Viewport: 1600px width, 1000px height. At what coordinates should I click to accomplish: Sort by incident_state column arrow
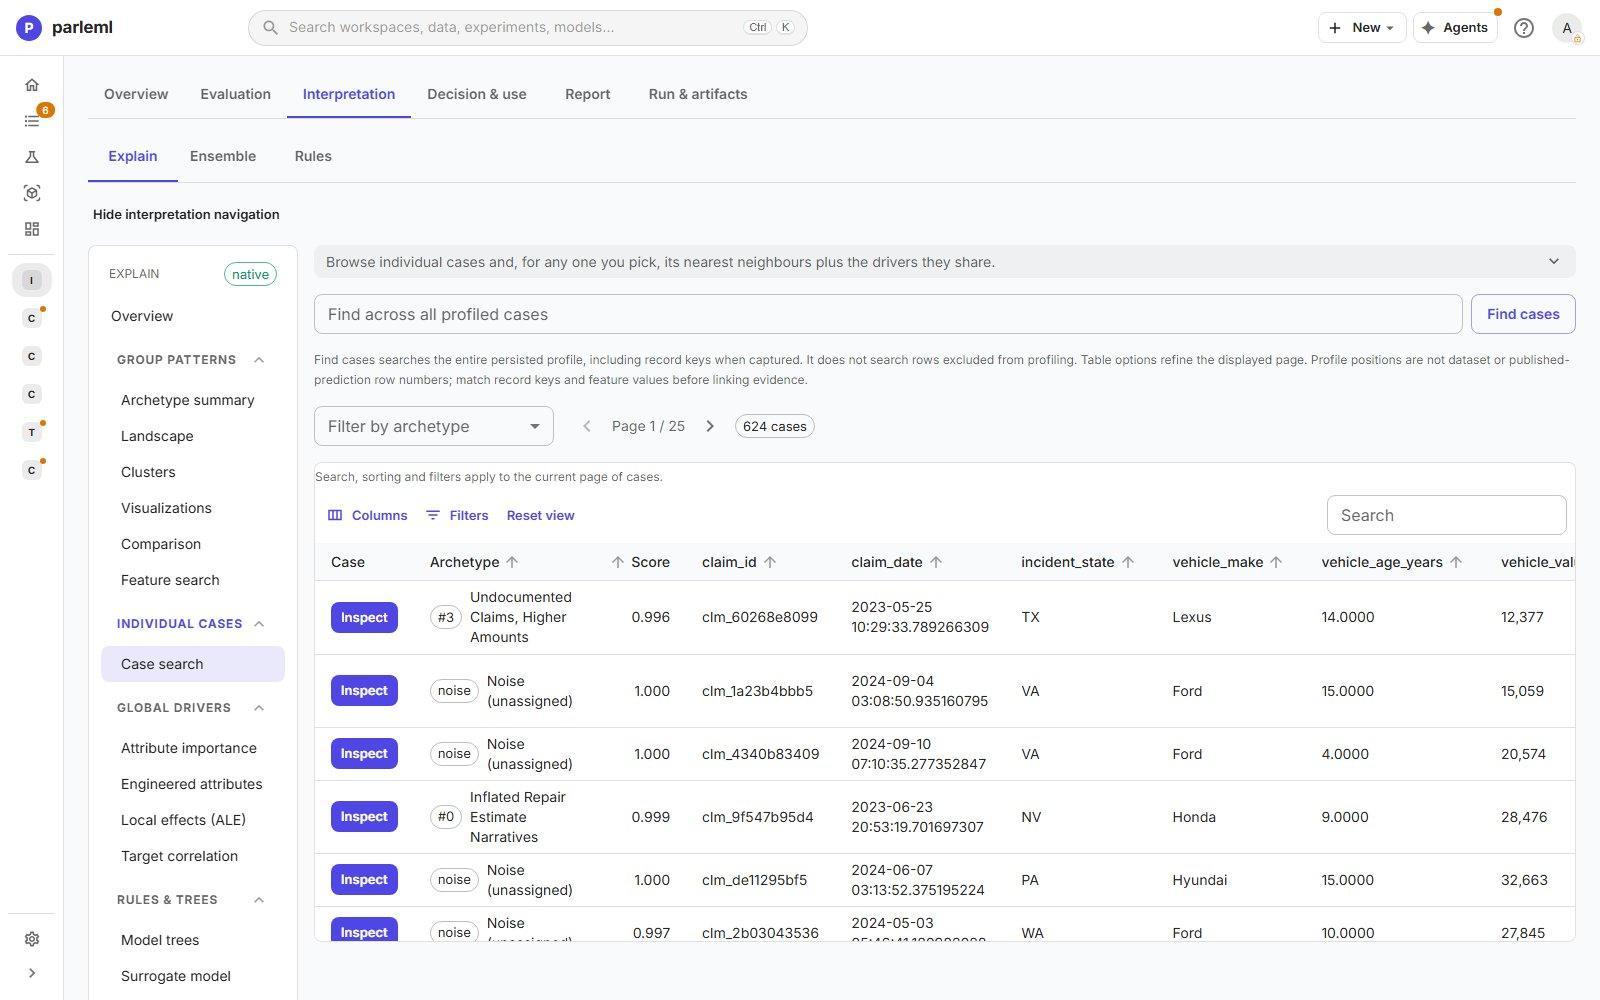(x=1128, y=562)
